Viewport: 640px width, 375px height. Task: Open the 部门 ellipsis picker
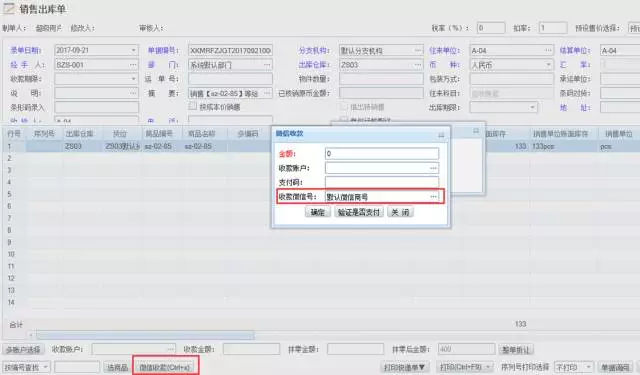click(267, 64)
